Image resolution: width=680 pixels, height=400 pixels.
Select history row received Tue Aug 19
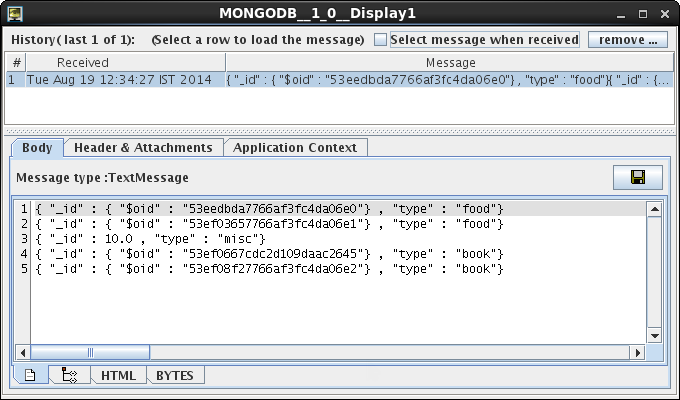coord(340,80)
